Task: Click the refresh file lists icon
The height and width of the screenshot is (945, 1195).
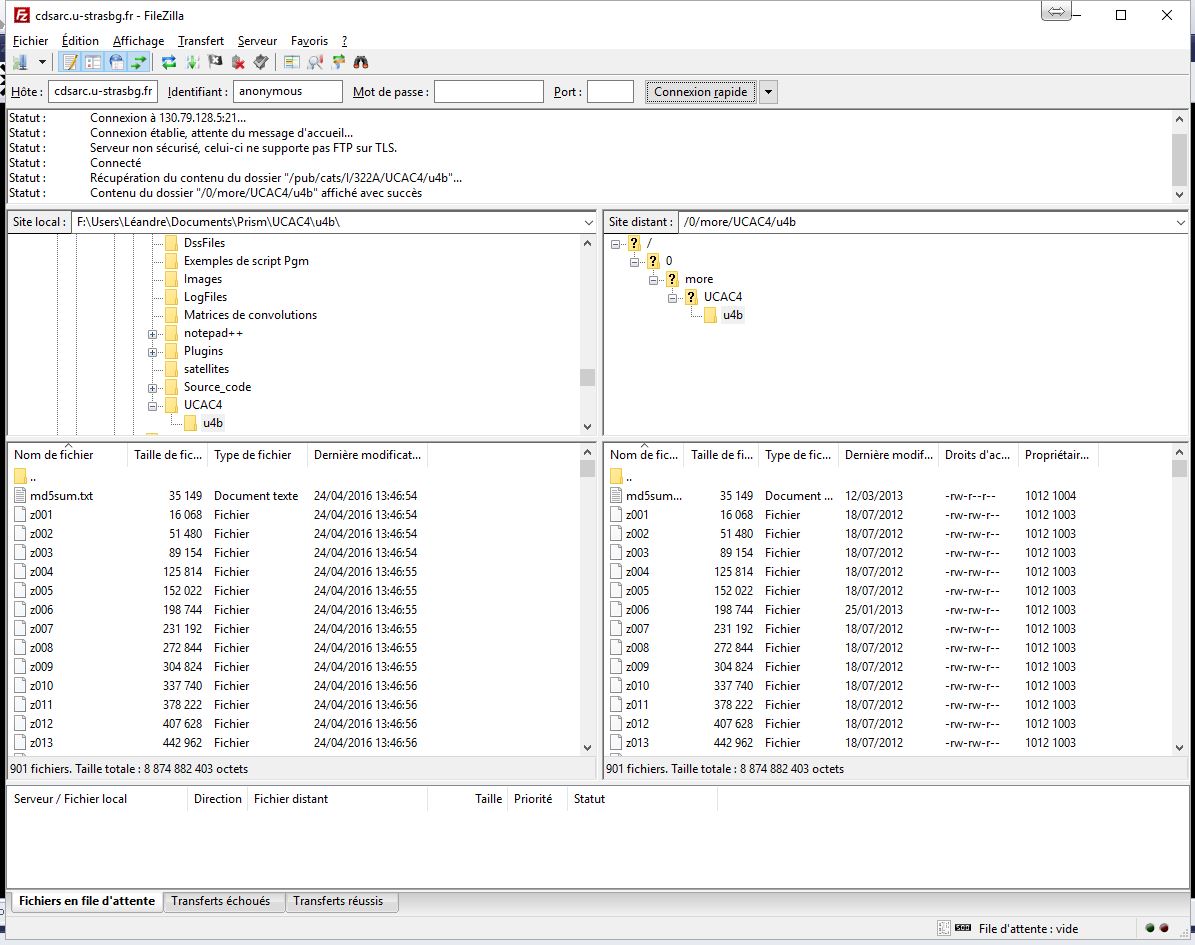Action: point(169,62)
